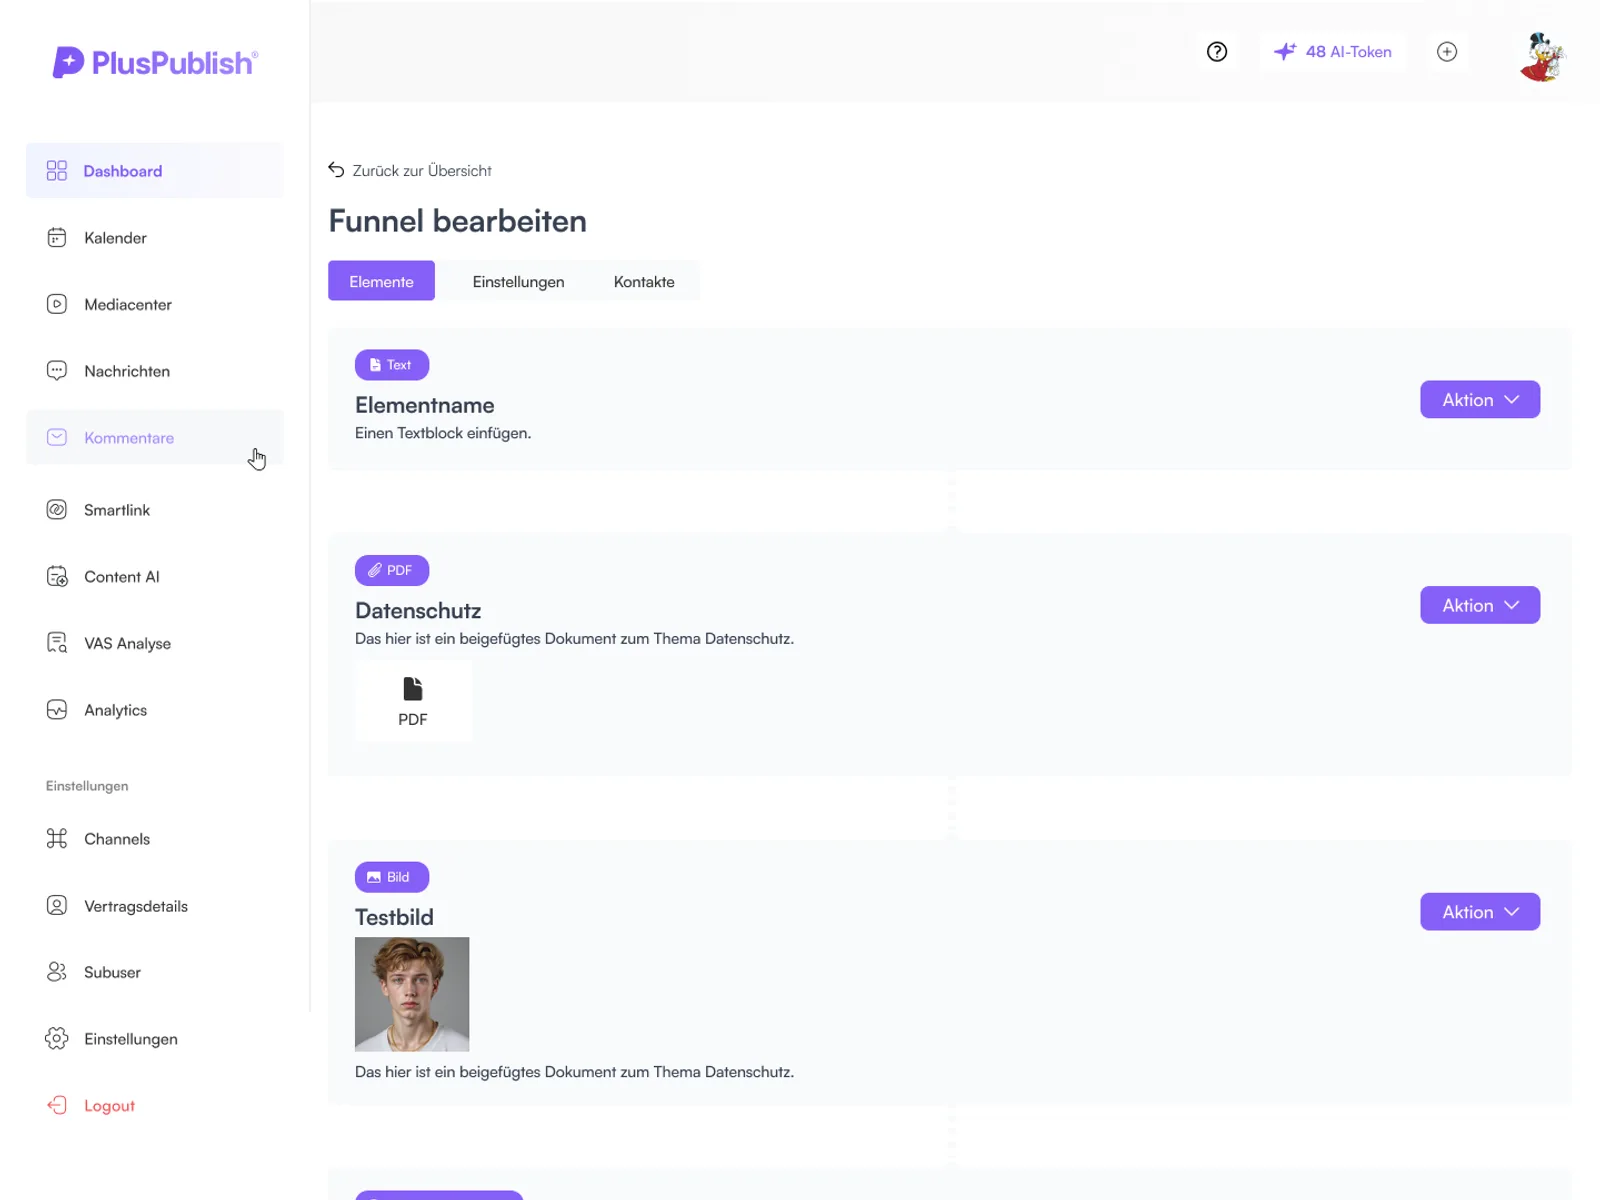The width and height of the screenshot is (1600, 1200).
Task: Go back via Zurück zur Übersicht
Action: click(x=410, y=171)
